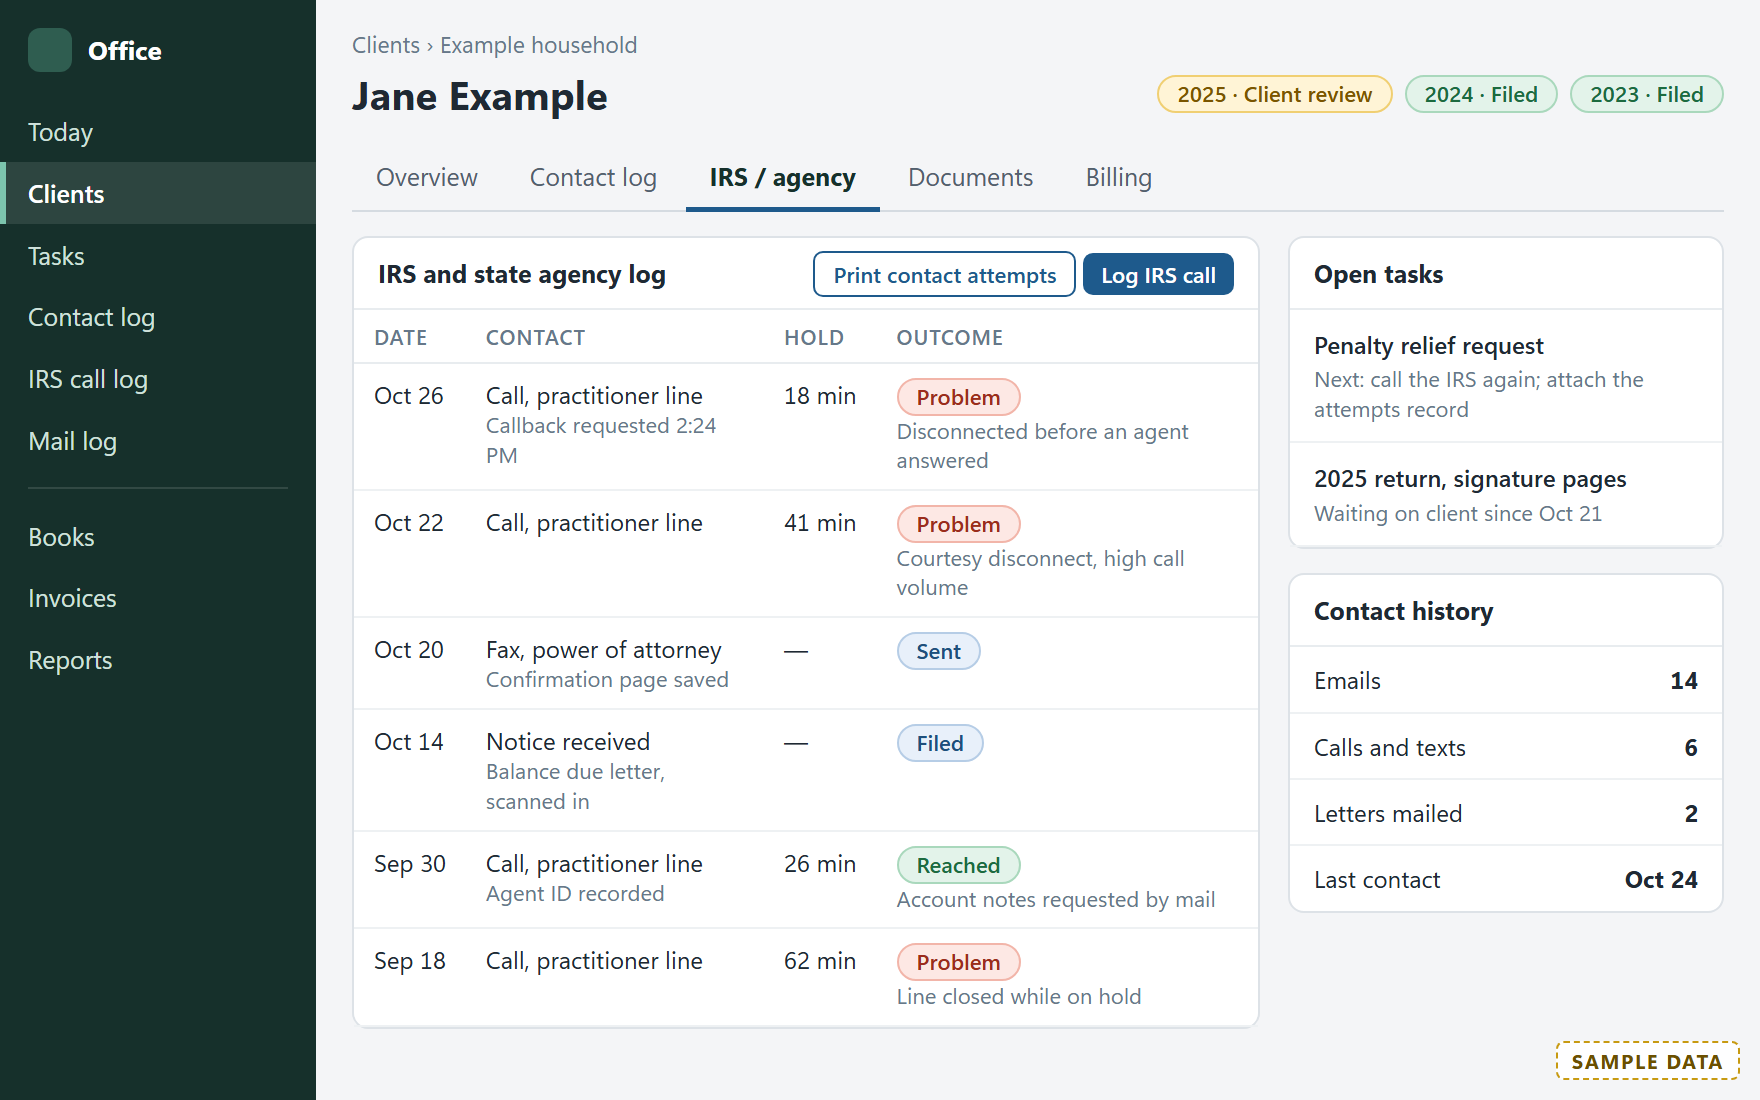1760x1100 pixels.
Task: Click the Office logo square icon
Action: coord(50,50)
